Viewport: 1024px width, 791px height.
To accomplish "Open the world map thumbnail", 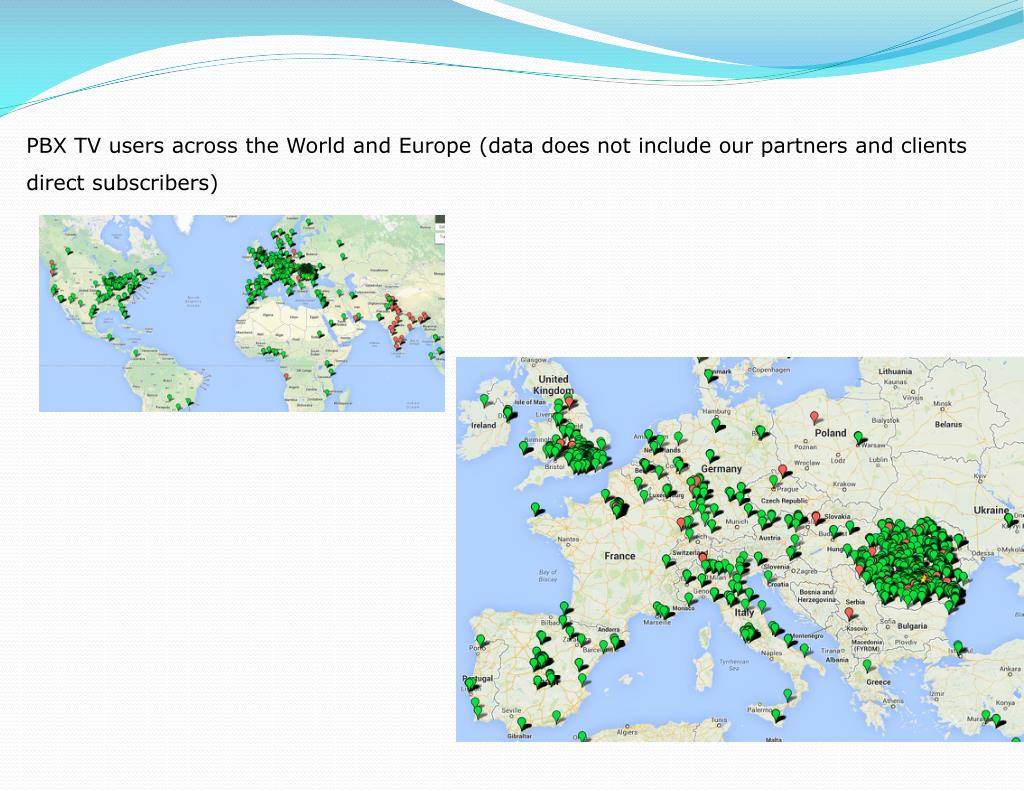I will (242, 313).
